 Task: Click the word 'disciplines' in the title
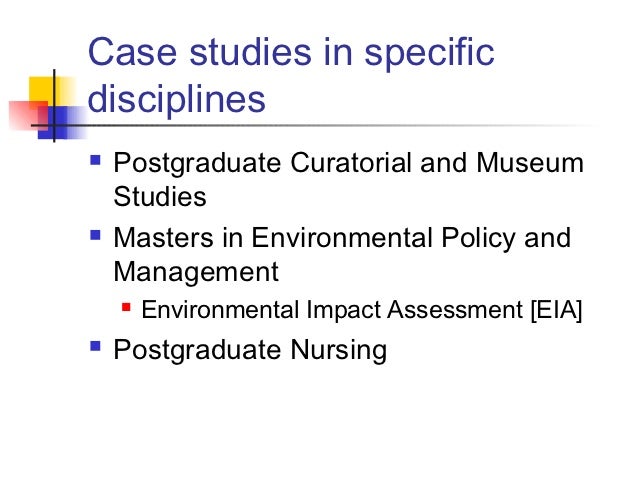click(177, 99)
